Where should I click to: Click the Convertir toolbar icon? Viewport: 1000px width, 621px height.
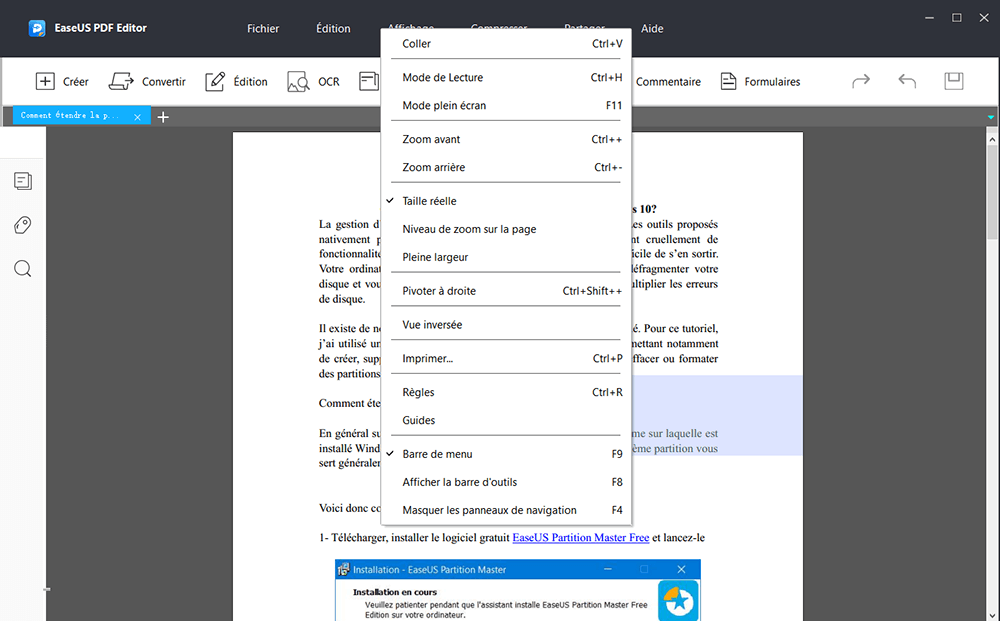(x=121, y=82)
